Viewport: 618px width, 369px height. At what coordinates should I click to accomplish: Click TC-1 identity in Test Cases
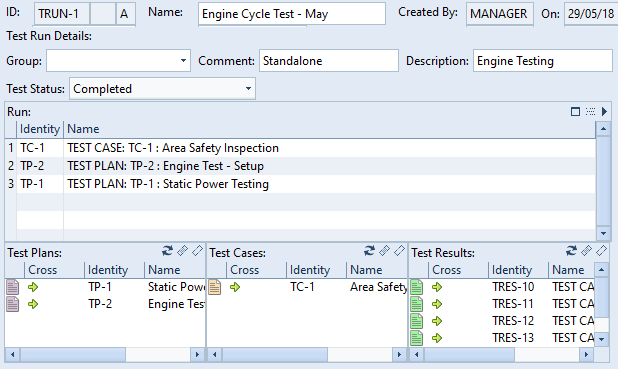[x=302, y=287]
